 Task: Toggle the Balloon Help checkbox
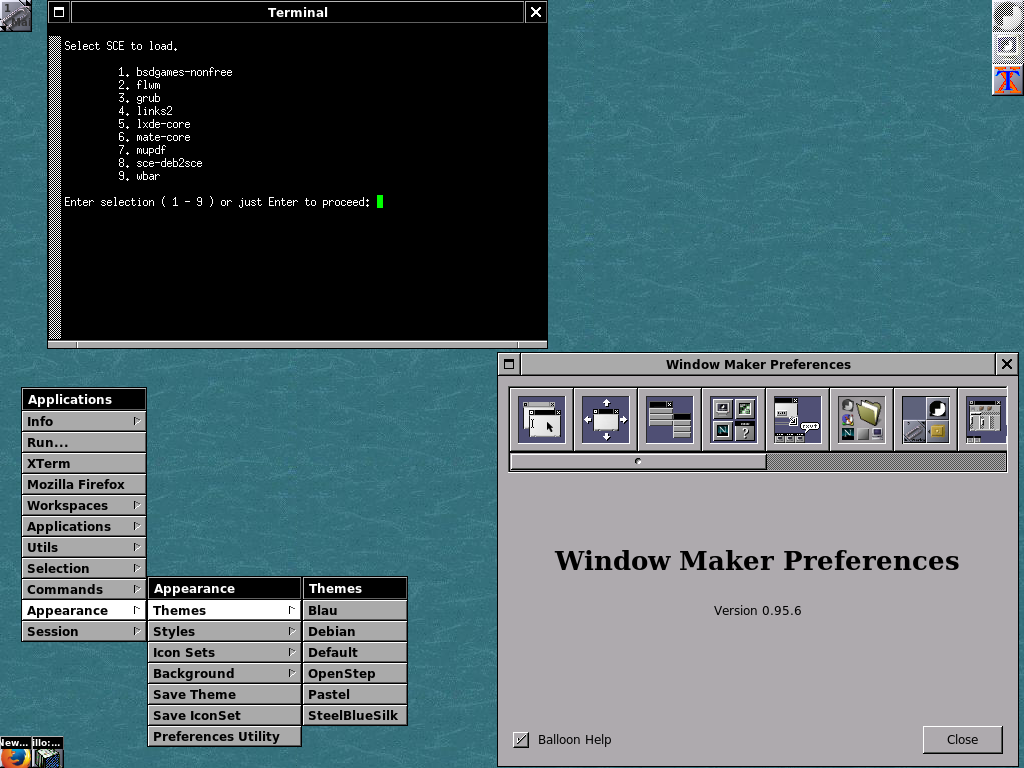(x=521, y=740)
